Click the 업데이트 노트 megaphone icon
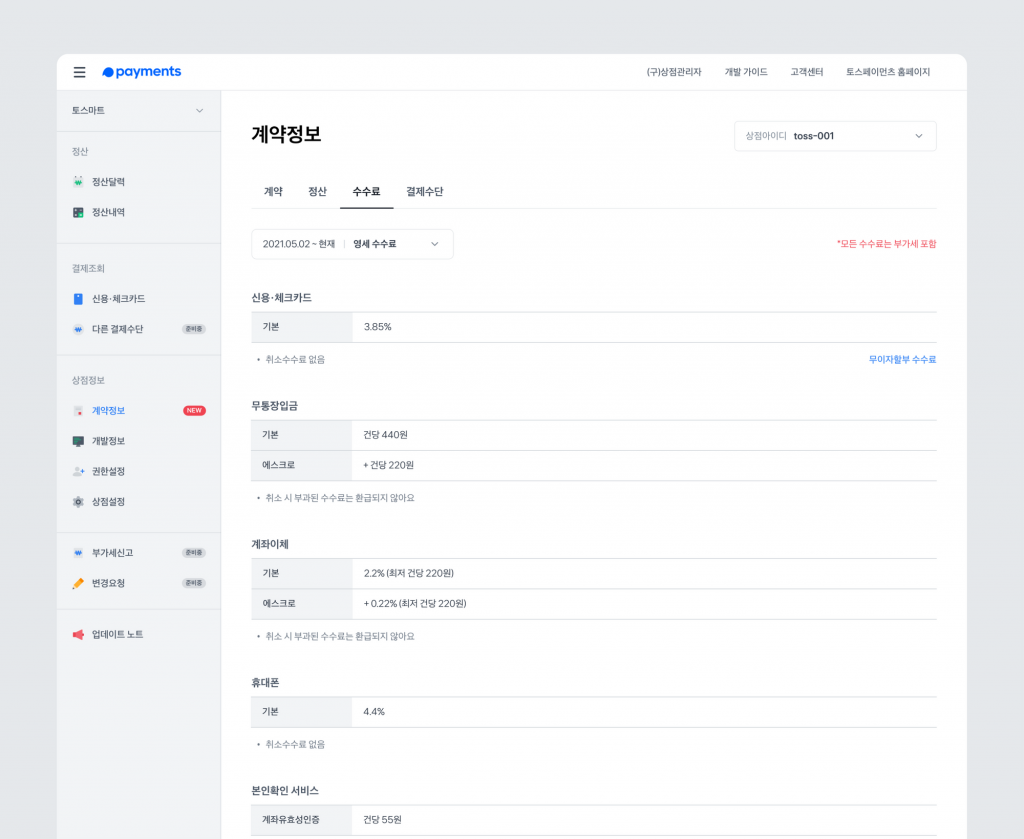The image size is (1024, 839). 78,634
